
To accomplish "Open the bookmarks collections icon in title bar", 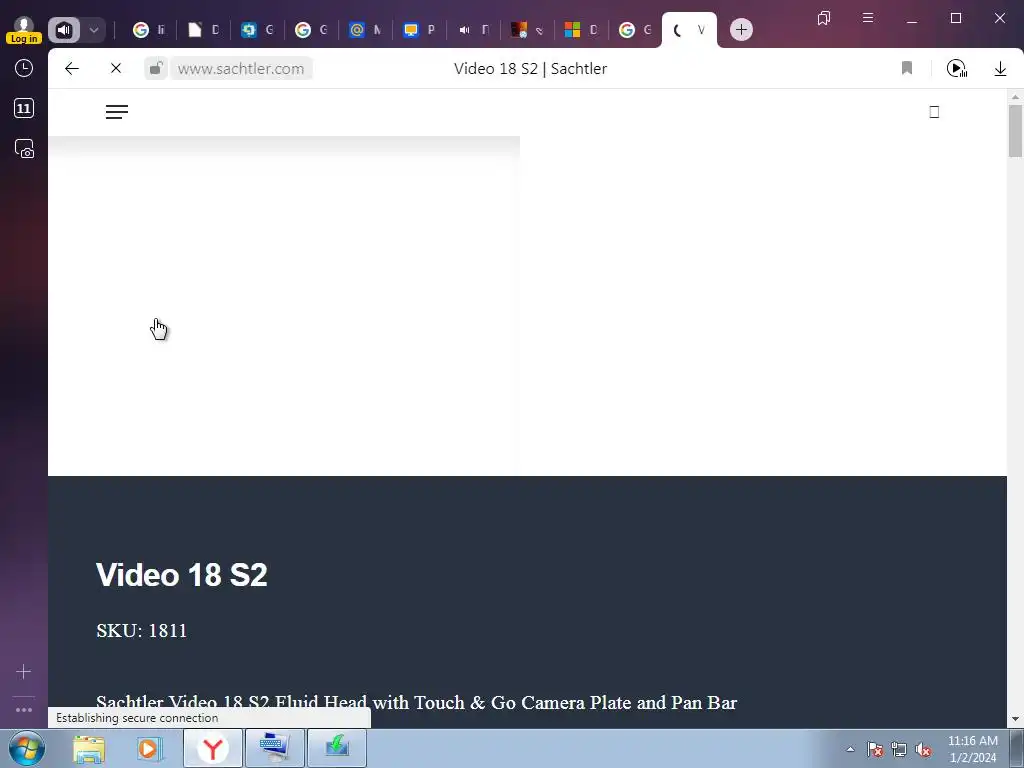I will [x=824, y=18].
